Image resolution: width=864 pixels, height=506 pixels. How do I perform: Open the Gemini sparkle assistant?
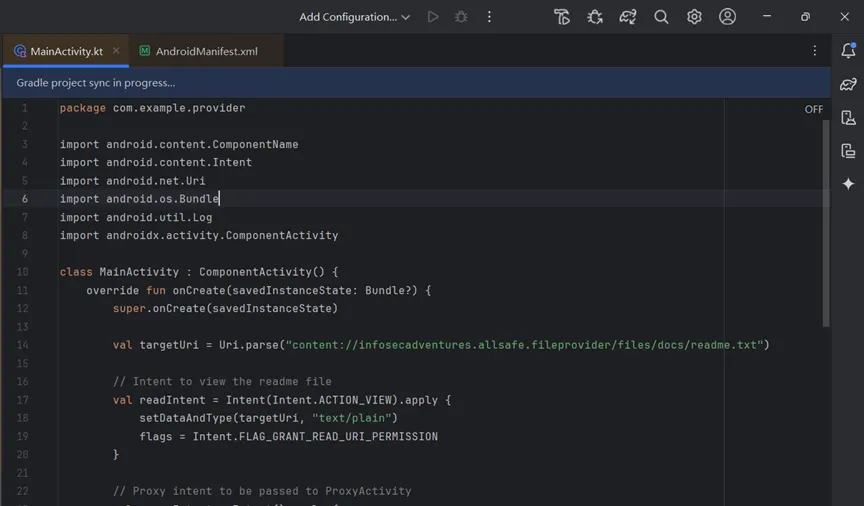[848, 184]
